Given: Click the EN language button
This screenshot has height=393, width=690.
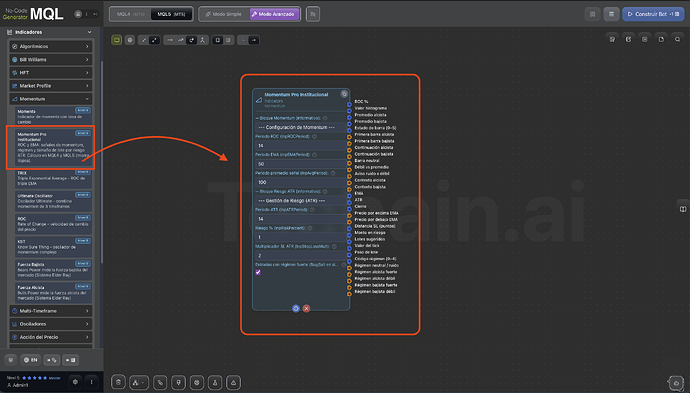Looking at the screenshot, I should pyautogui.click(x=30, y=360).
